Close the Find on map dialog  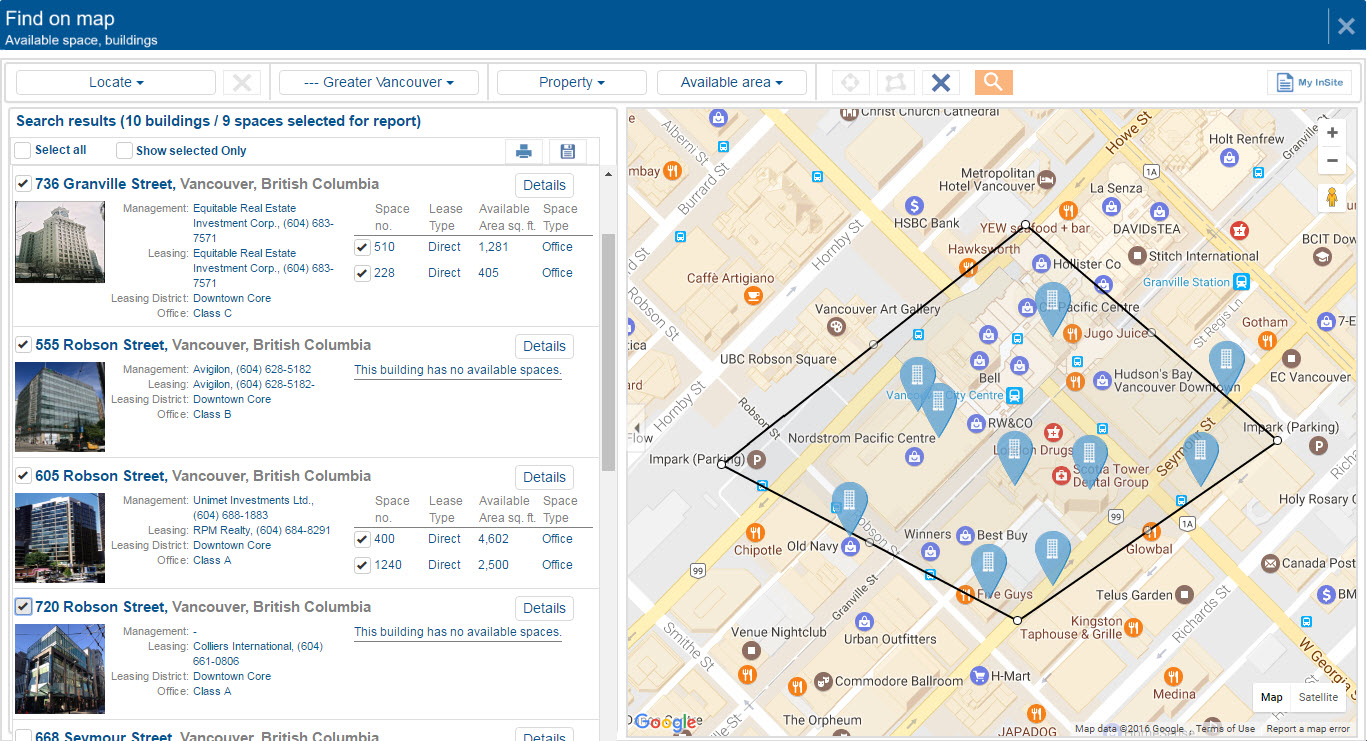(1346, 26)
